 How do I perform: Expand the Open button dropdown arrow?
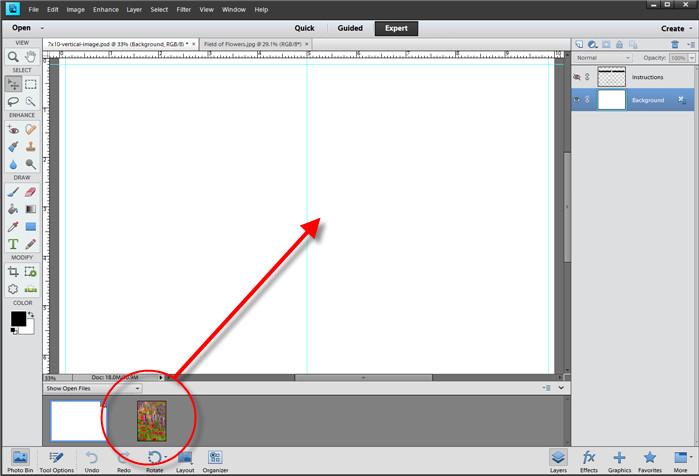(42, 28)
